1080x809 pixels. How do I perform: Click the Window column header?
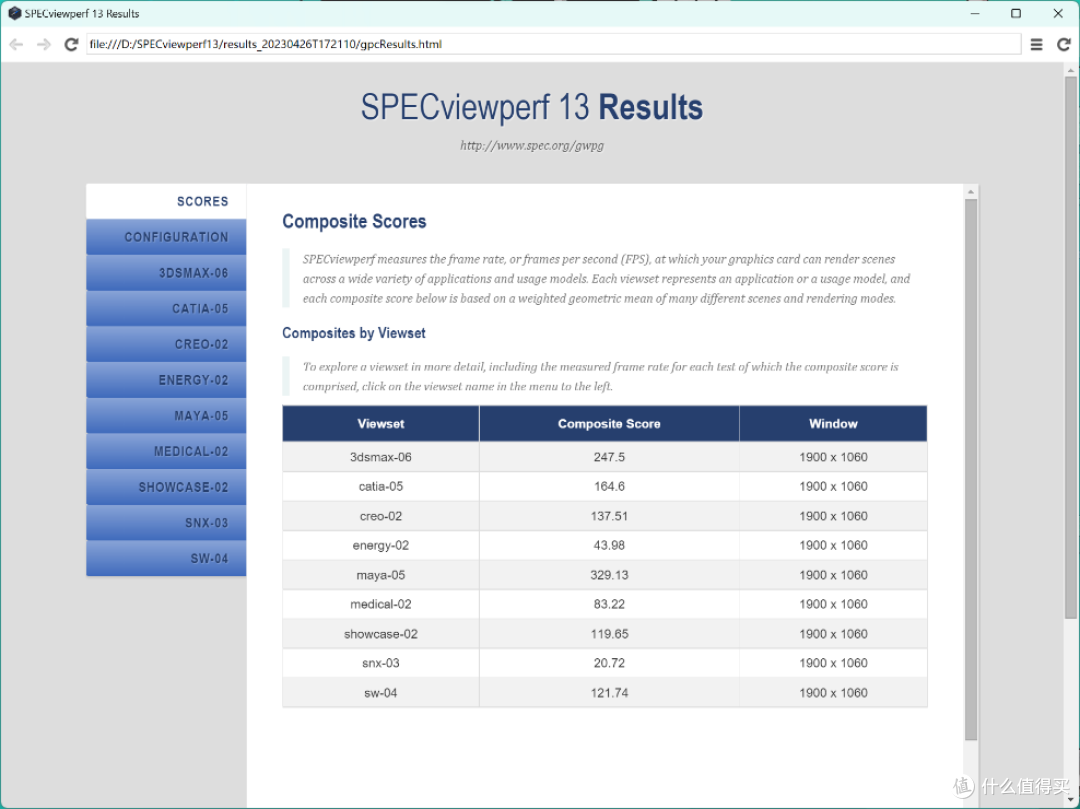coord(833,423)
